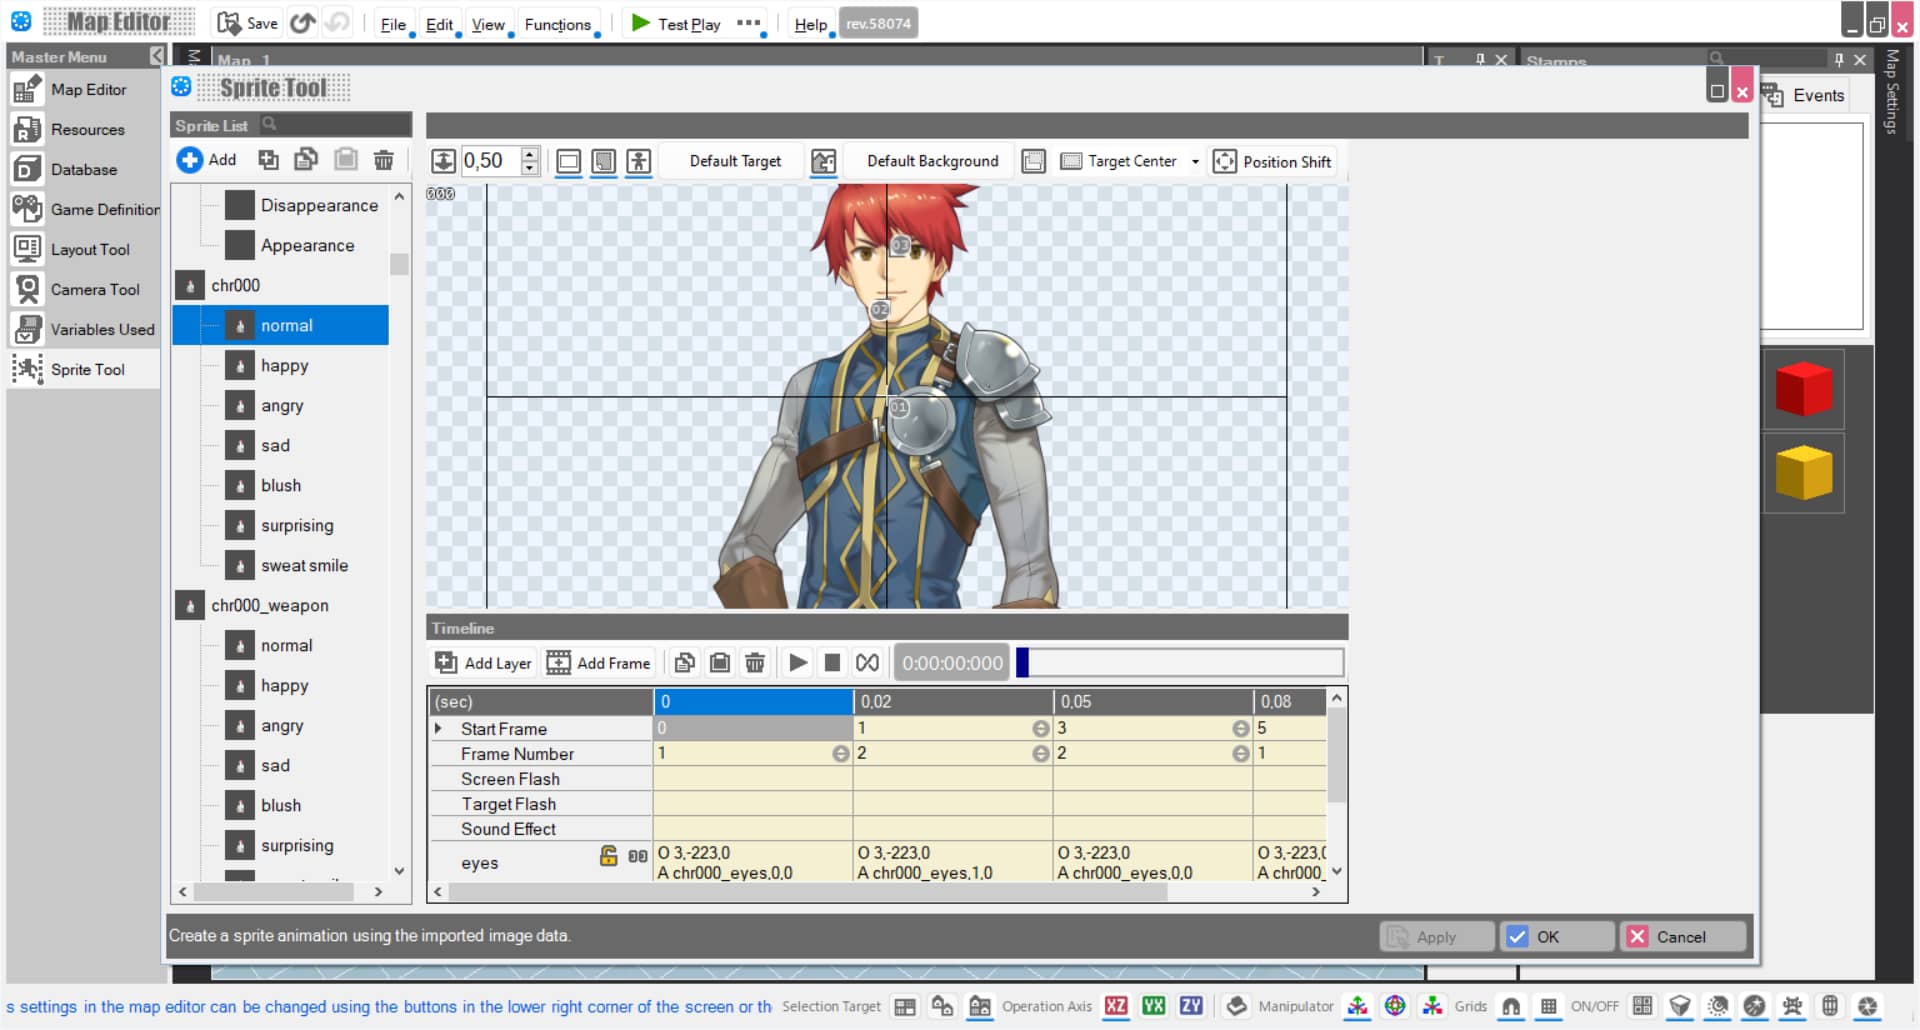Click the Position Shift button
The image size is (1920, 1030).
(1273, 162)
